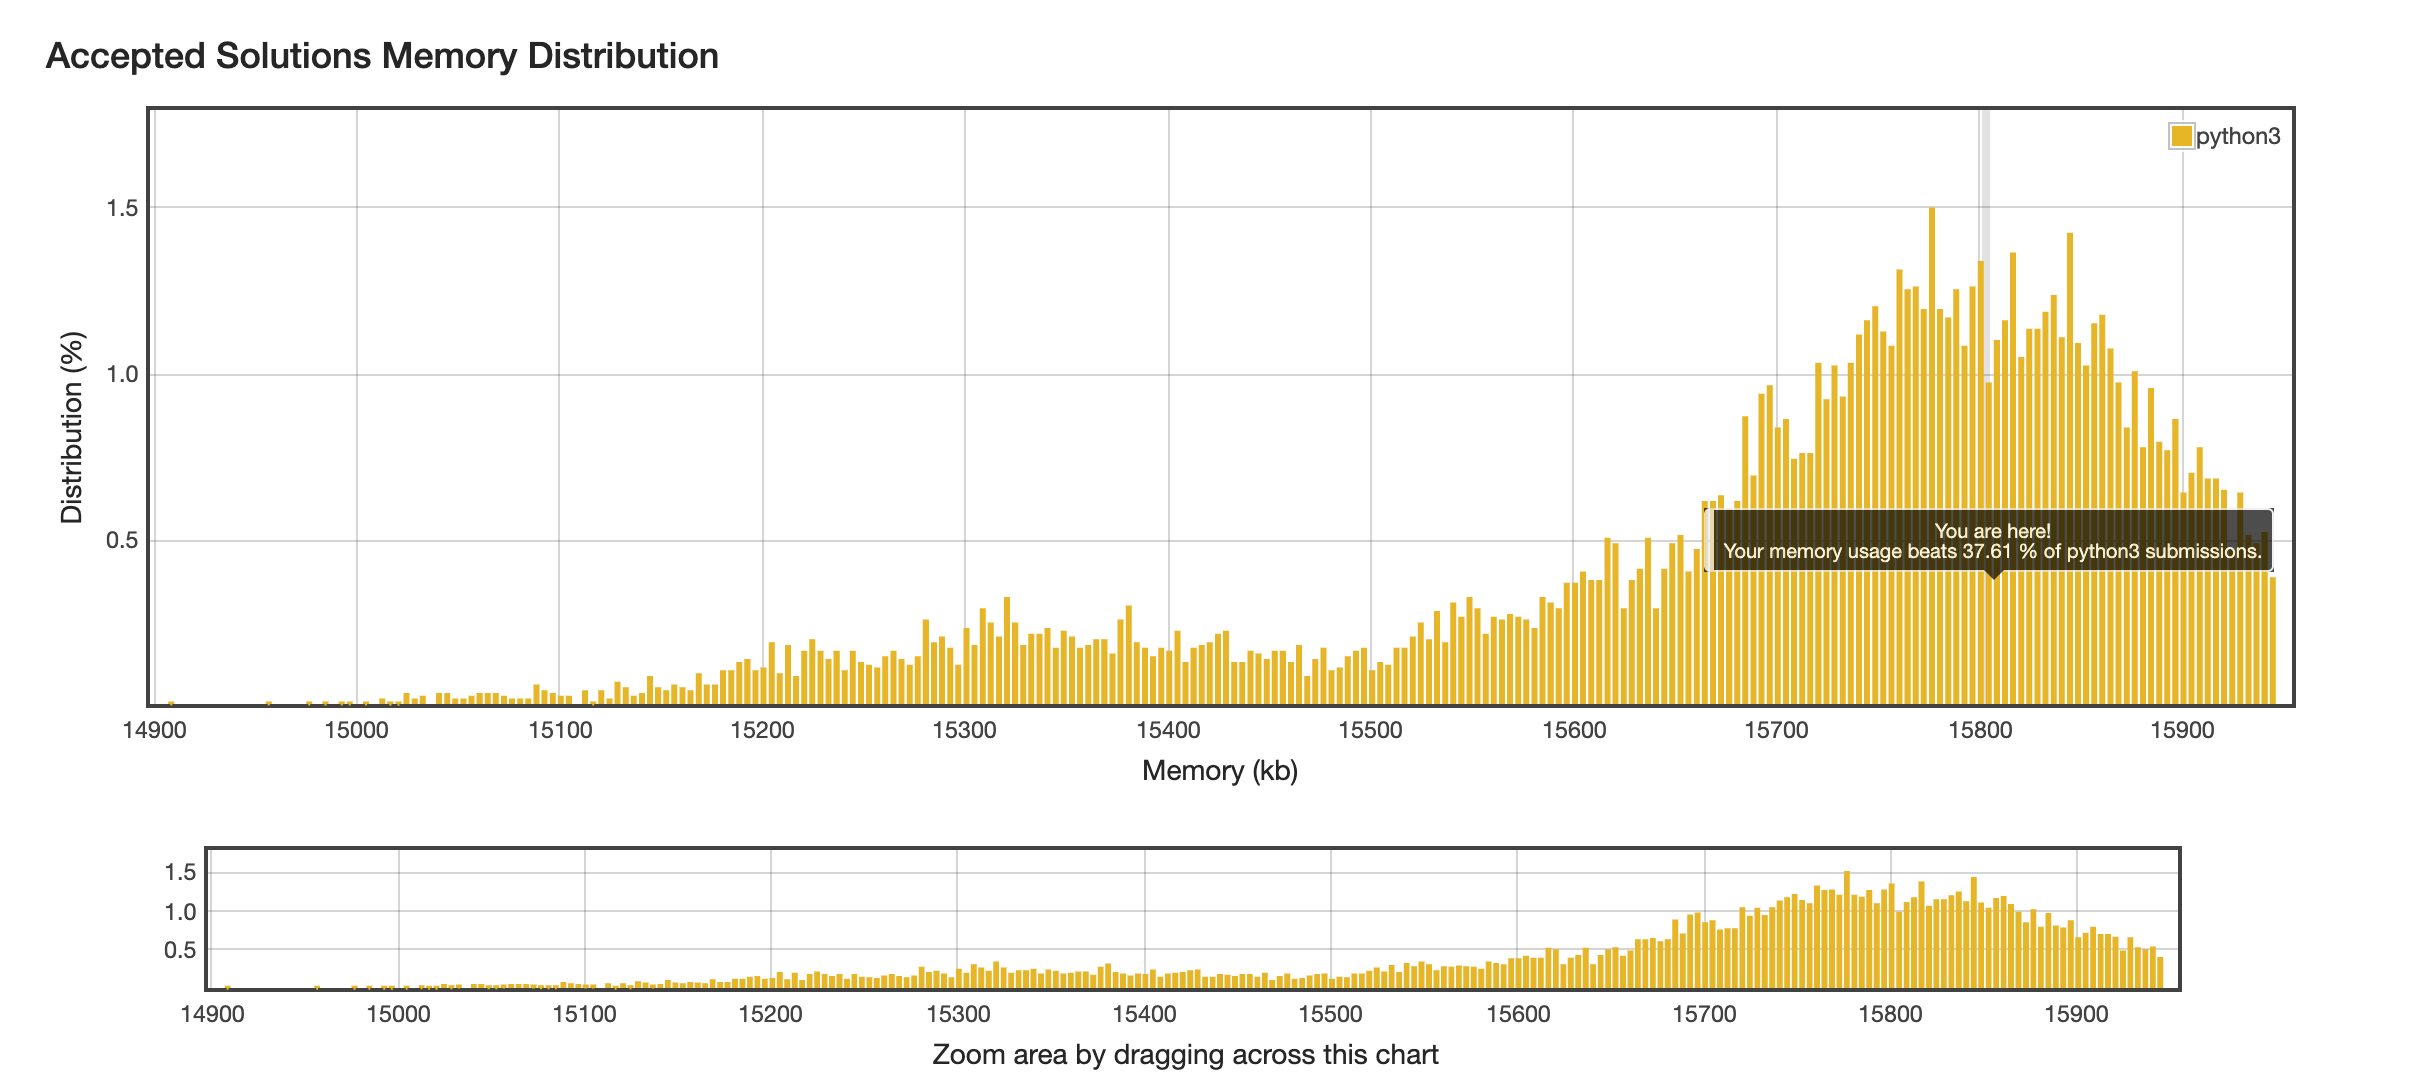Viewport: 2416px width, 1084px height.
Task: Click the 15500 tick label in overview chart
Action: pyautogui.click(x=1330, y=1014)
